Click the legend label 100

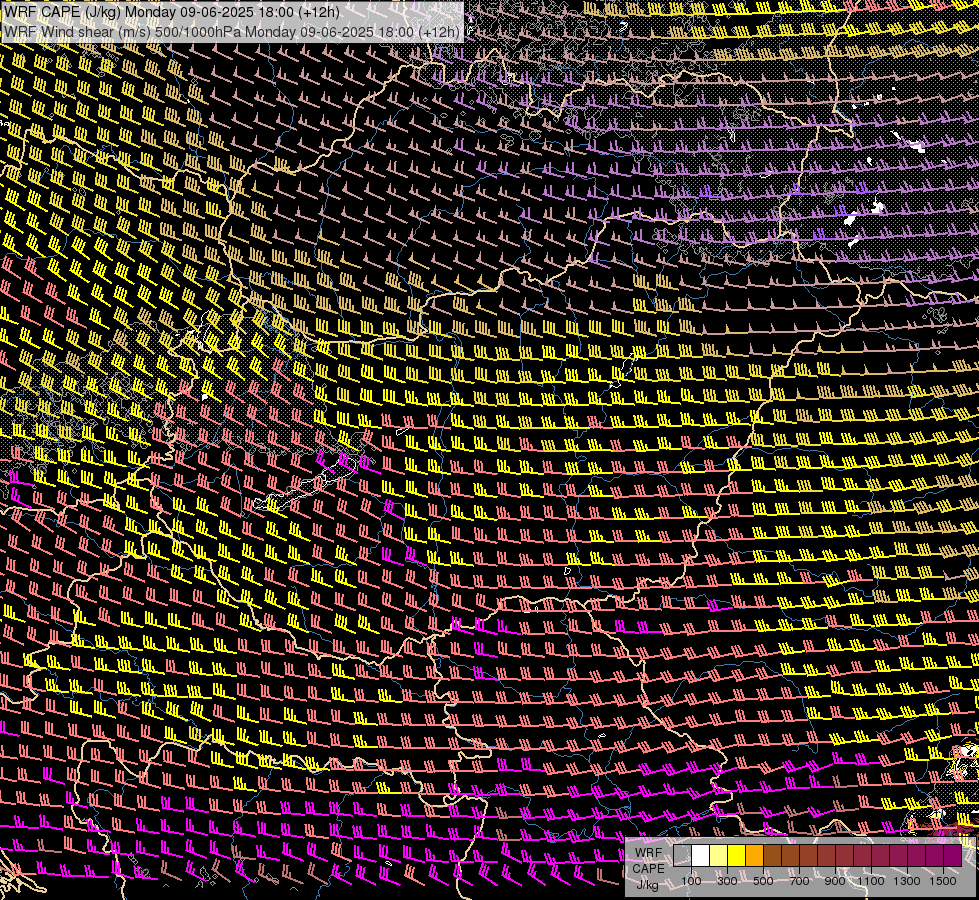(691, 881)
